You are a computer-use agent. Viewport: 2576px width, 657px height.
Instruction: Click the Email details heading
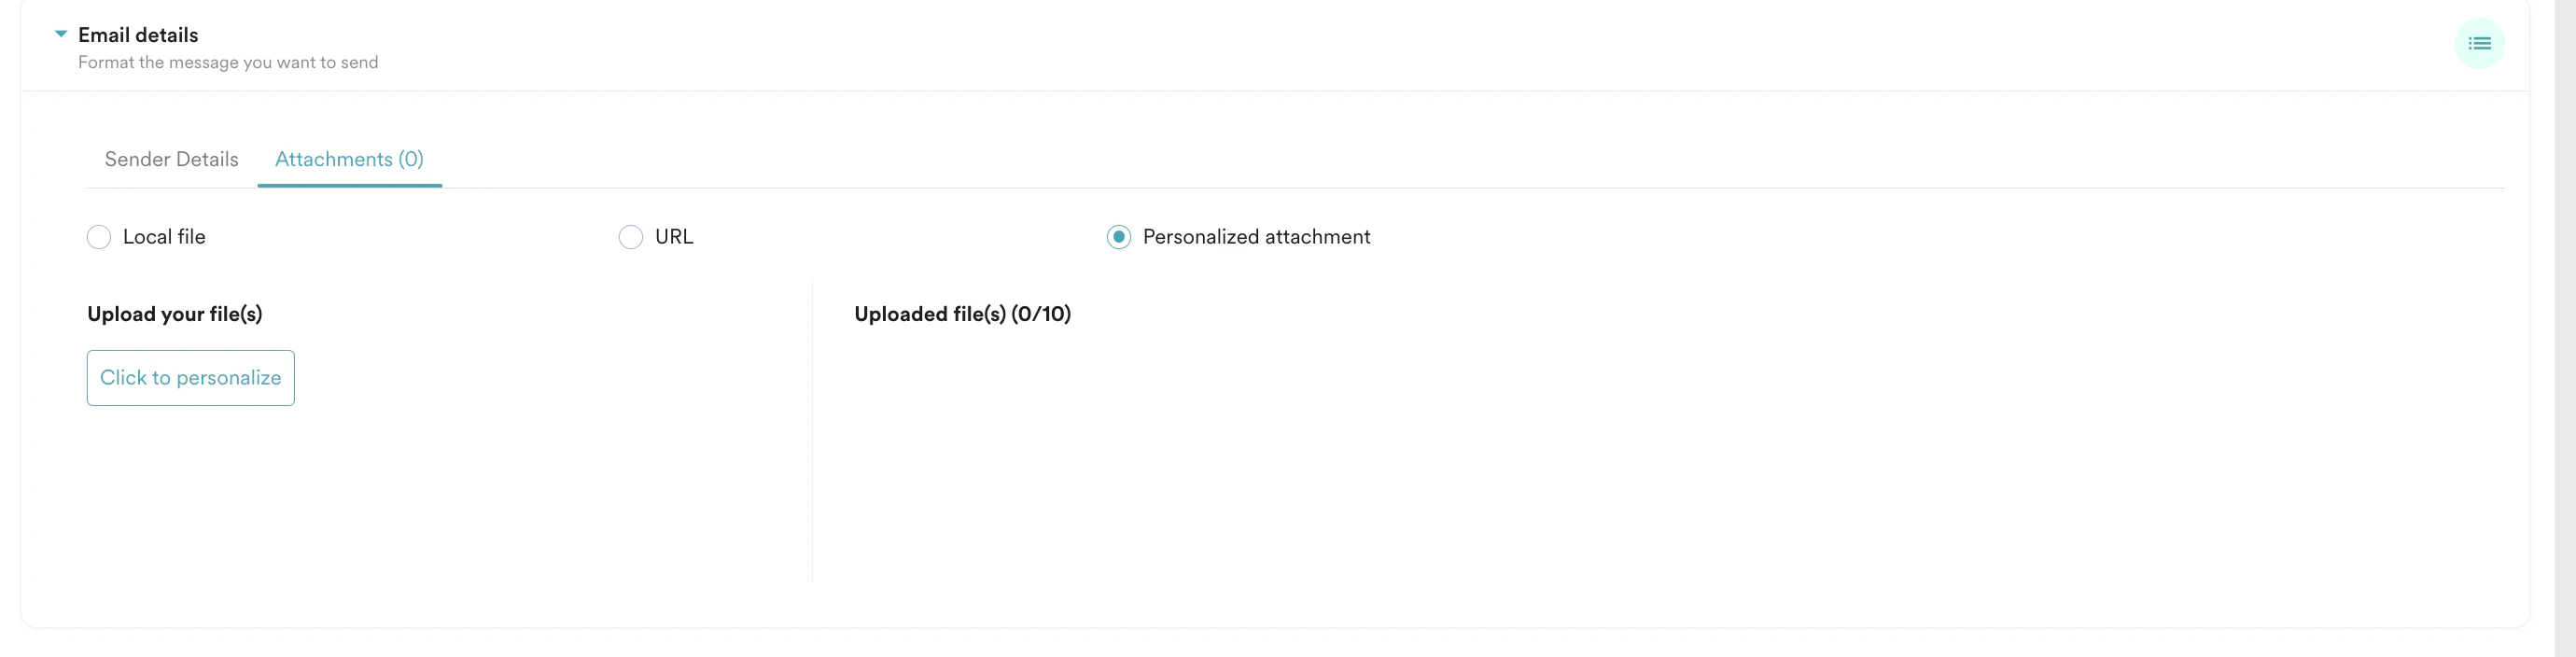click(139, 34)
